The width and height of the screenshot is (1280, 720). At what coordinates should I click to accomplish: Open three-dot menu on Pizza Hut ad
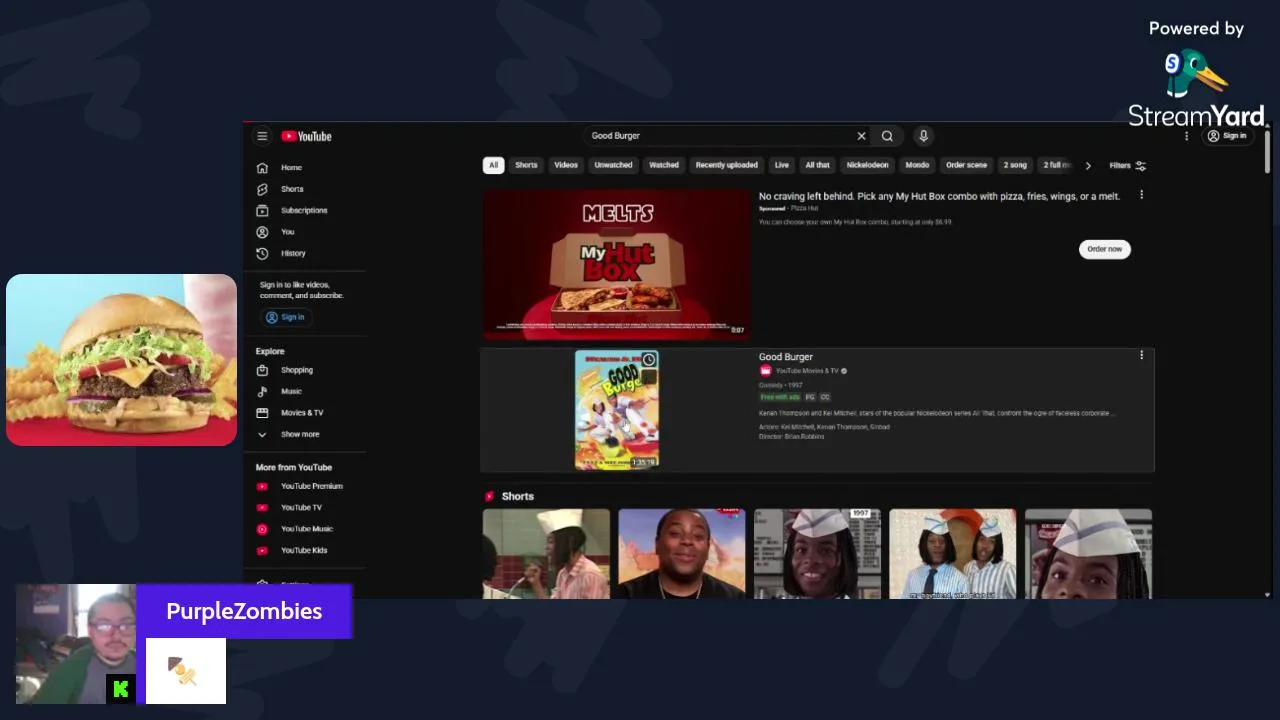pos(1141,195)
